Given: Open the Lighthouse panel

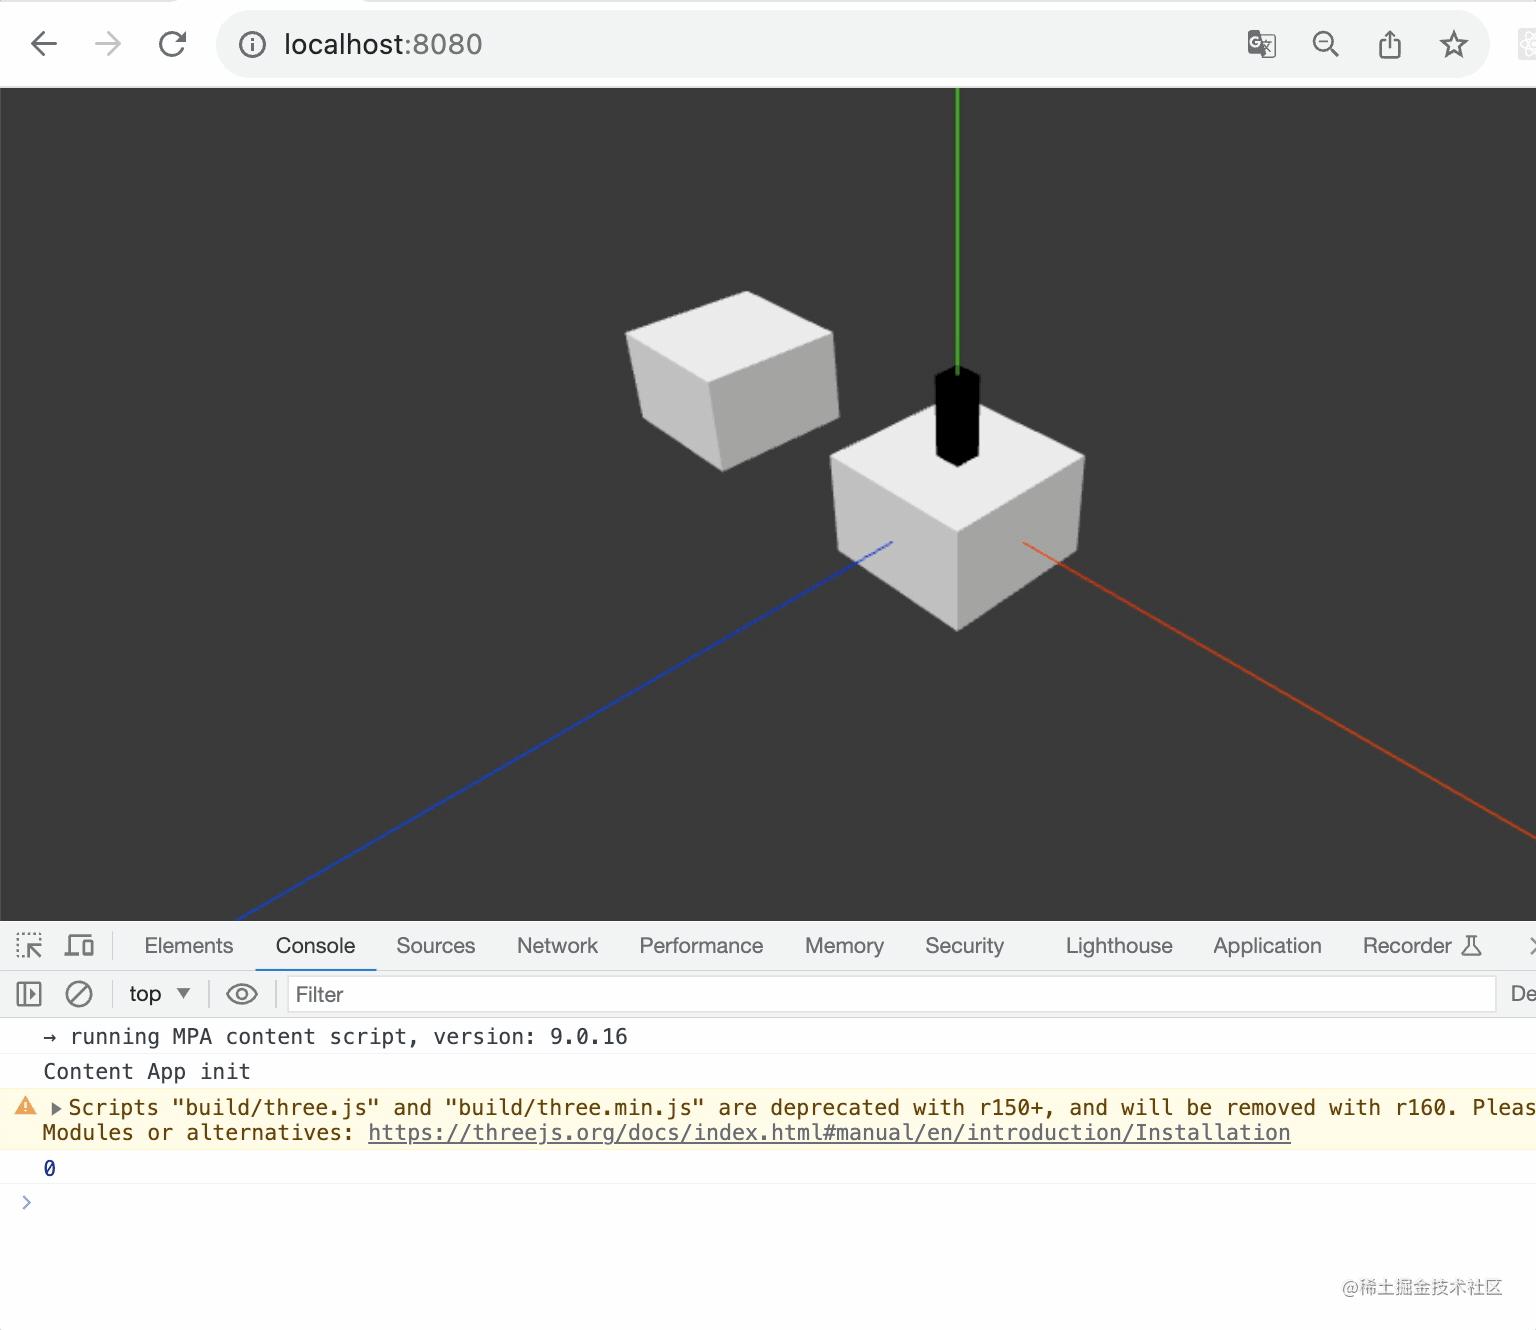Looking at the screenshot, I should pyautogui.click(x=1118, y=945).
